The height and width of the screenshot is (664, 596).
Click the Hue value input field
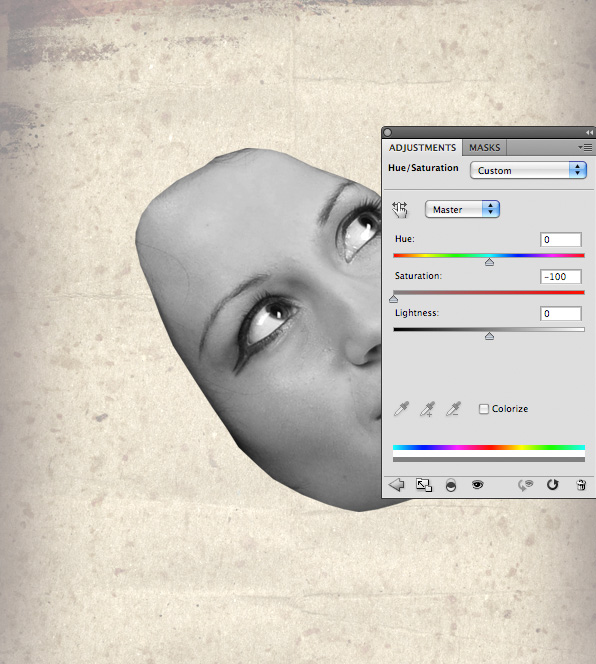click(560, 240)
